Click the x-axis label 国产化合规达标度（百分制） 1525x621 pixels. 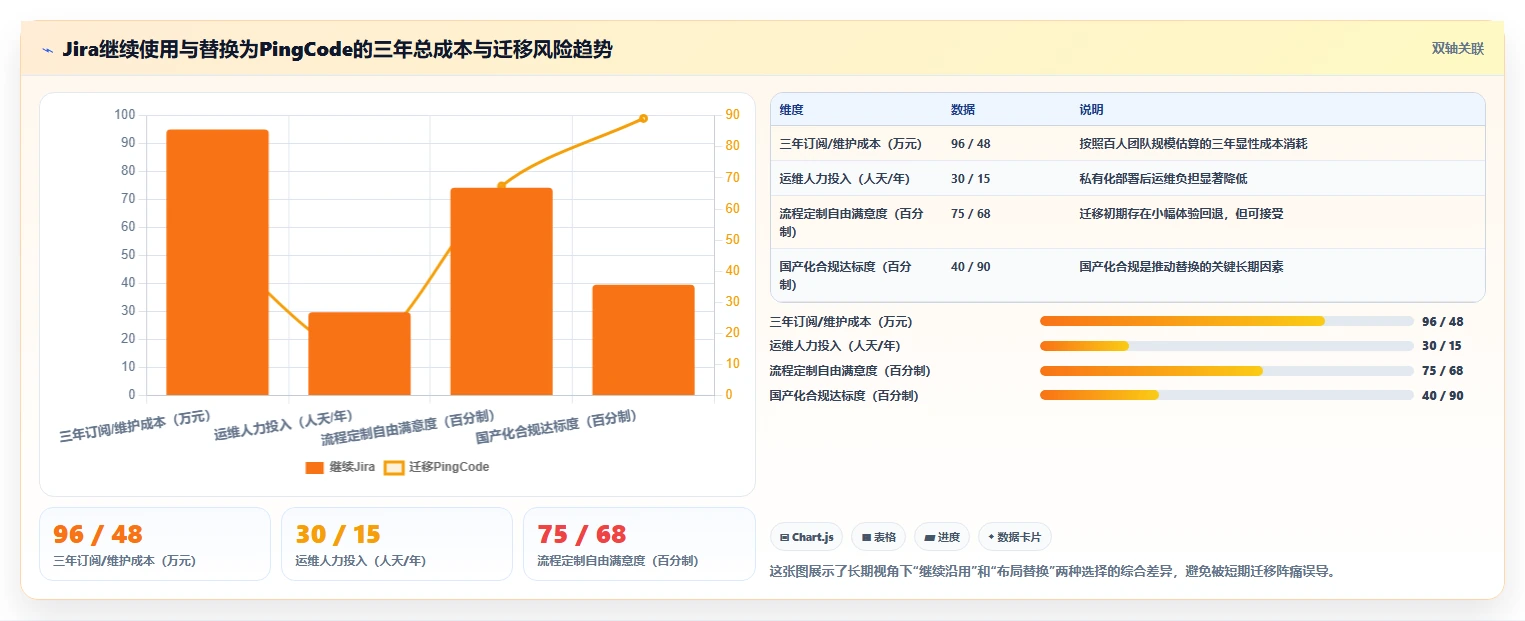[x=556, y=425]
